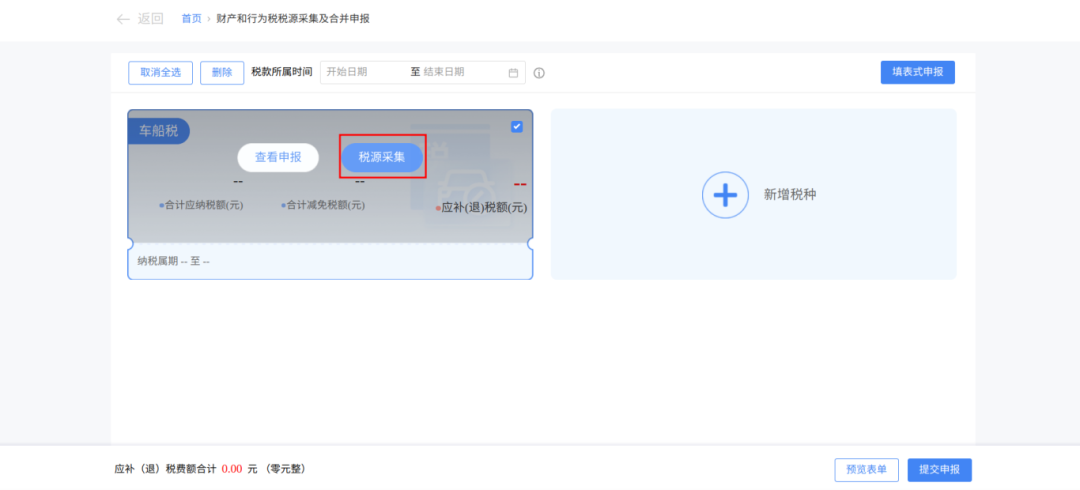Click the back arrow icon
This screenshot has height=490, width=1080.
(123, 19)
